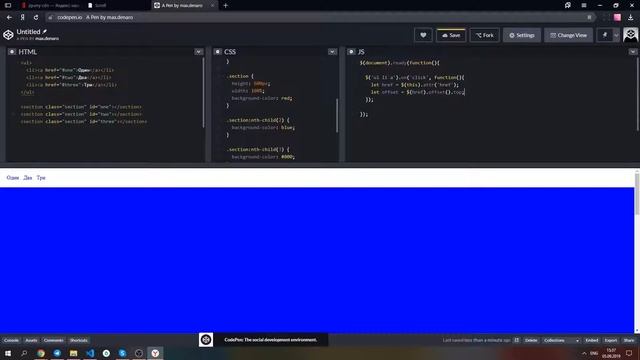Expand the arrow next to the pin button
640x360 pixels.
[616, 35]
